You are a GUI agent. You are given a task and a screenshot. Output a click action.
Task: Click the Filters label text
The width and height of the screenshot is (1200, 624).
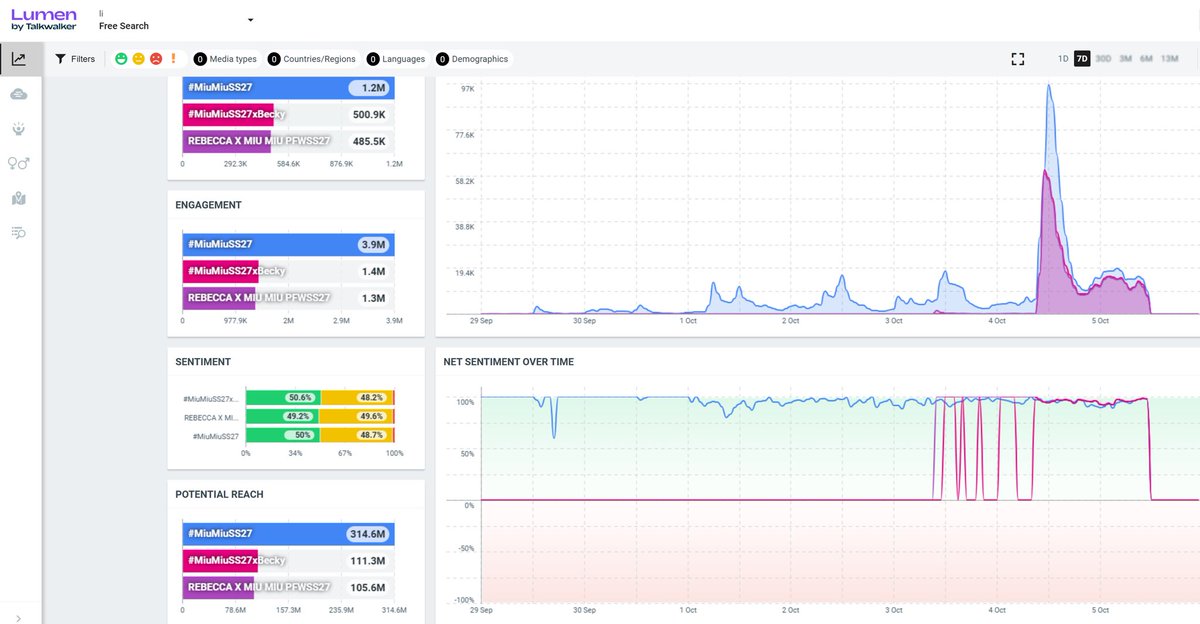point(83,59)
